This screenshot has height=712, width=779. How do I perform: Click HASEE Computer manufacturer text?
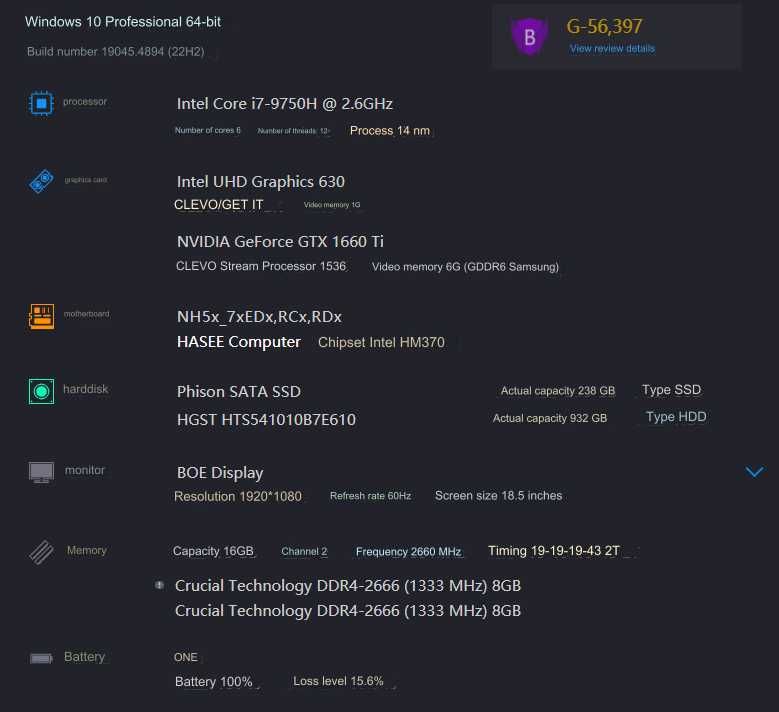(x=239, y=342)
